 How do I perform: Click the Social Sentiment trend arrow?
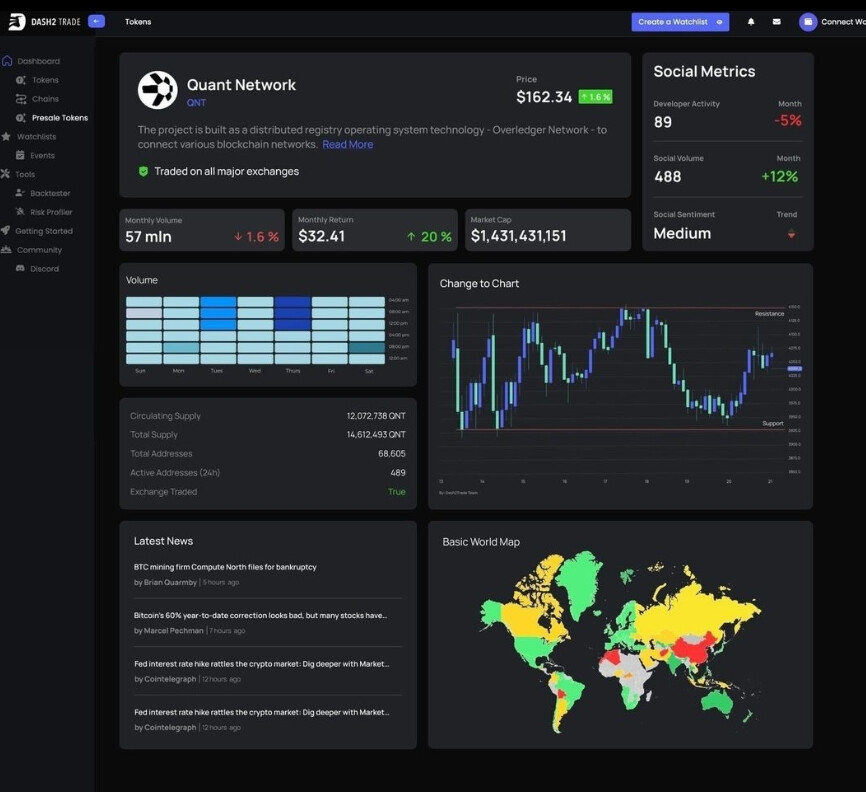click(x=791, y=234)
